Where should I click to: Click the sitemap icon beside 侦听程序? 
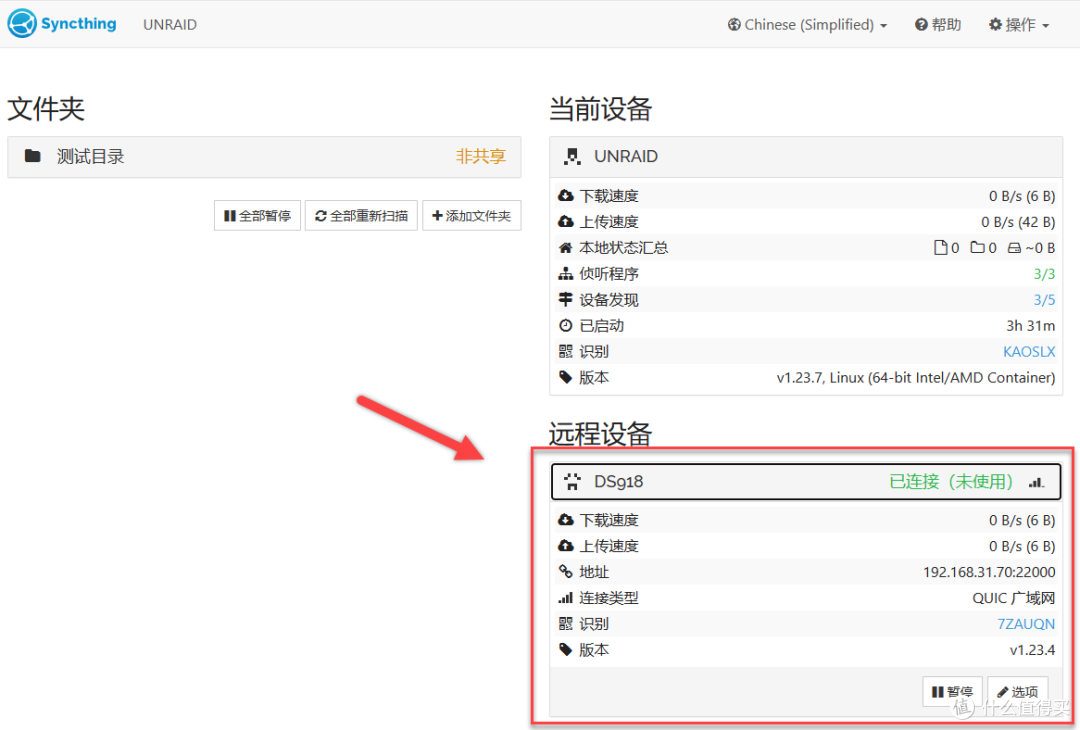[x=565, y=274]
